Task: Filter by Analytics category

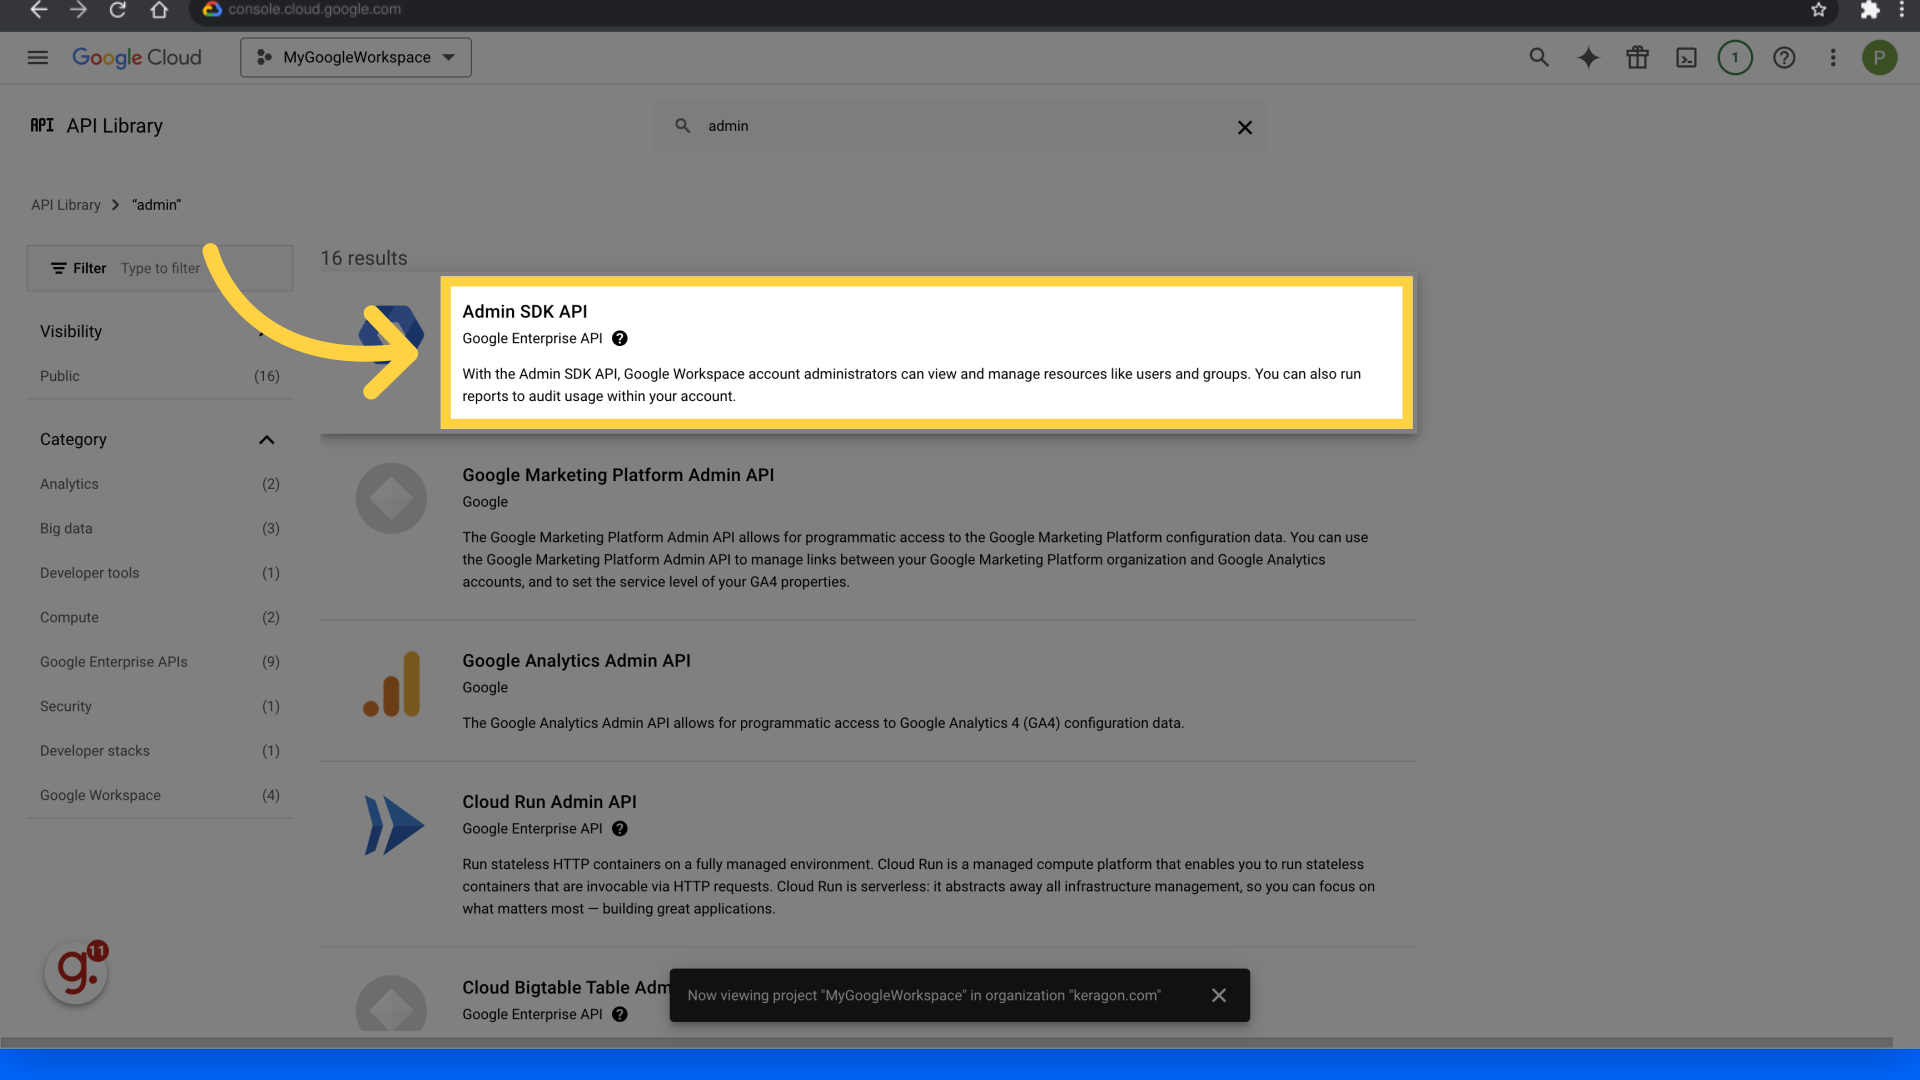Action: point(160,484)
